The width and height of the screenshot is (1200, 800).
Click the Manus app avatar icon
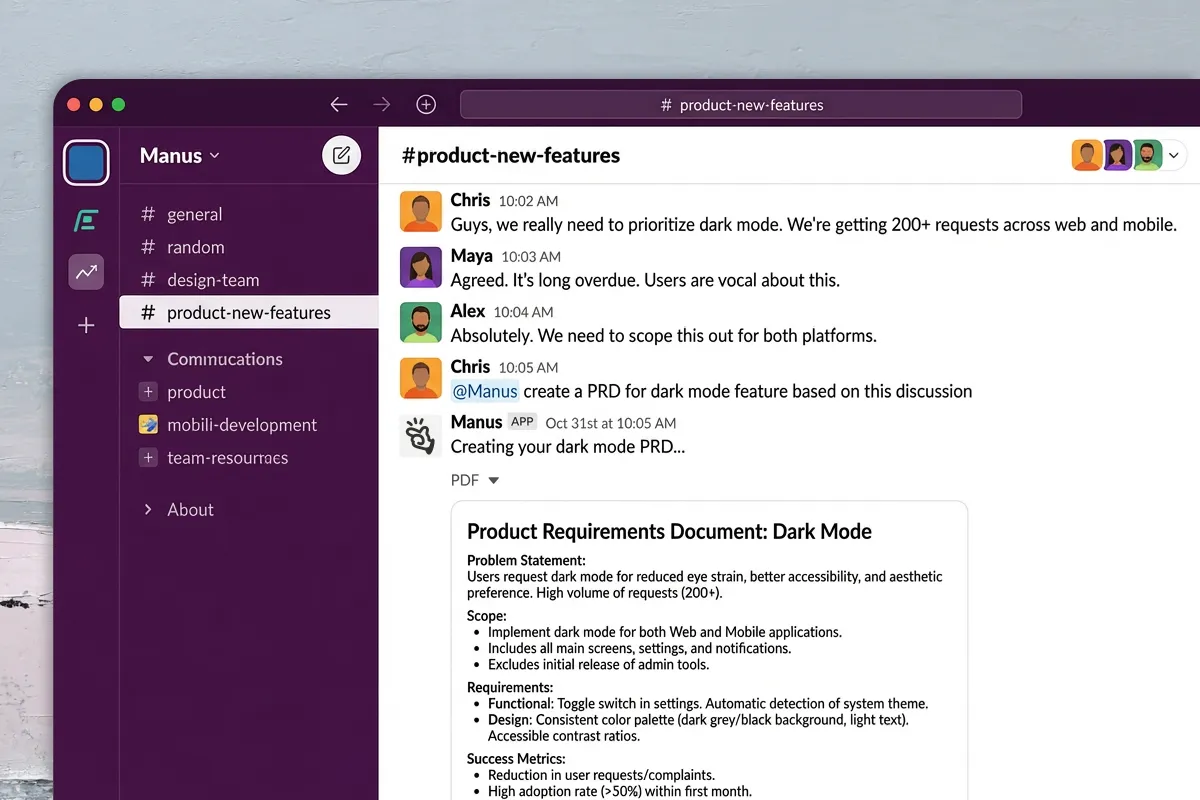tap(420, 435)
